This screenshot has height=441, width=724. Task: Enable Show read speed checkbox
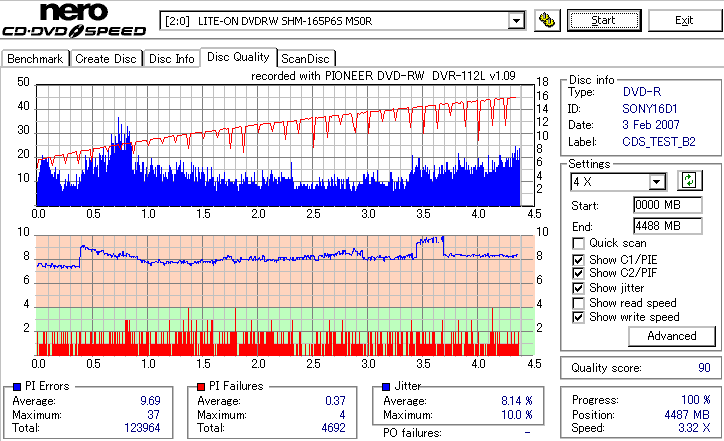[578, 303]
